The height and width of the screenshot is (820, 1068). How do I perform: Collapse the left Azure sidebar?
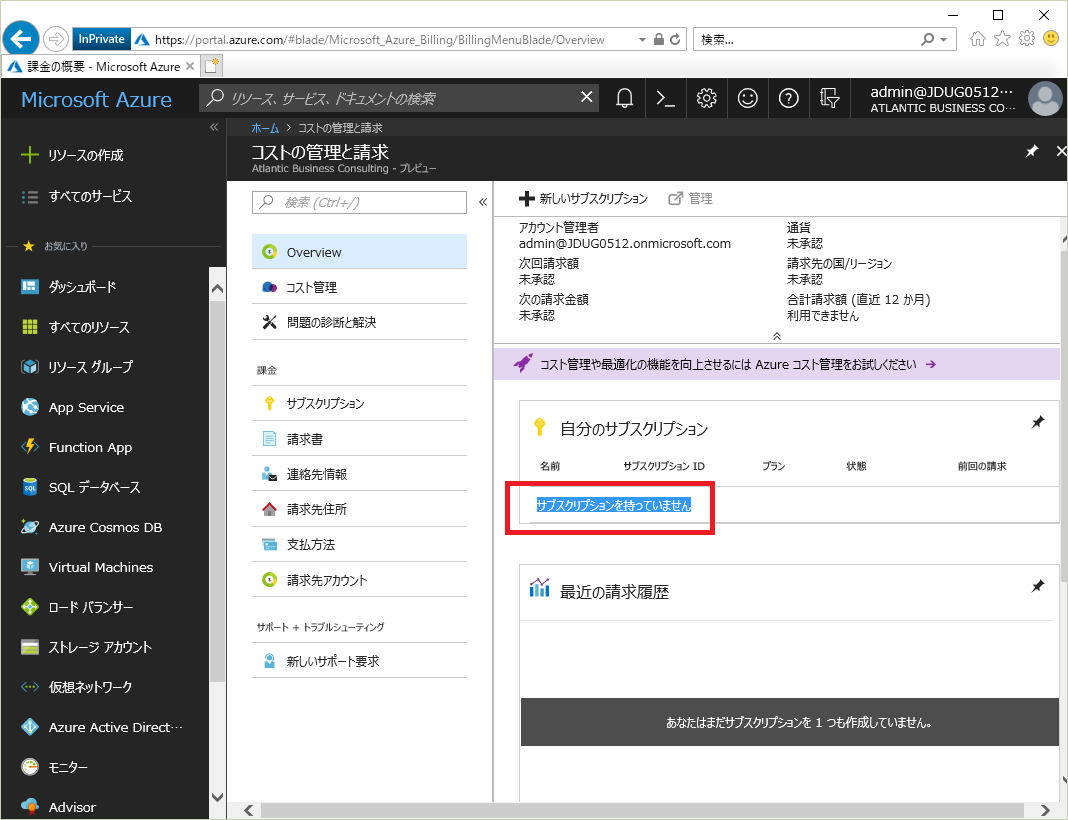point(214,127)
